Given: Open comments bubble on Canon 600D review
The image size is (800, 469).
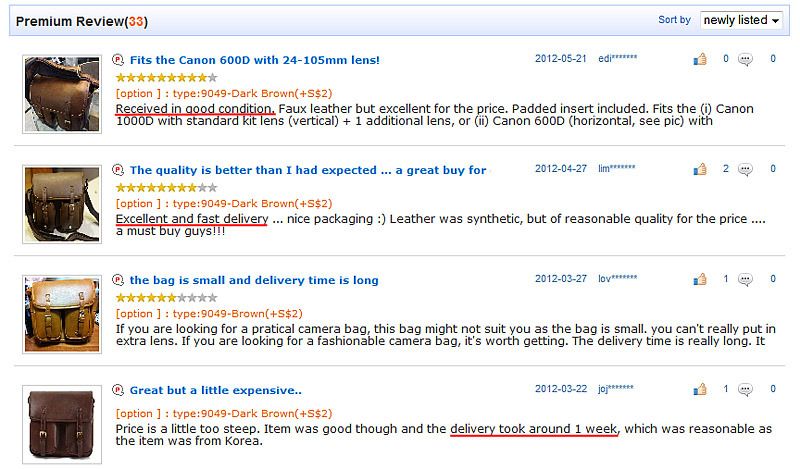Looking at the screenshot, I should click(x=745, y=59).
